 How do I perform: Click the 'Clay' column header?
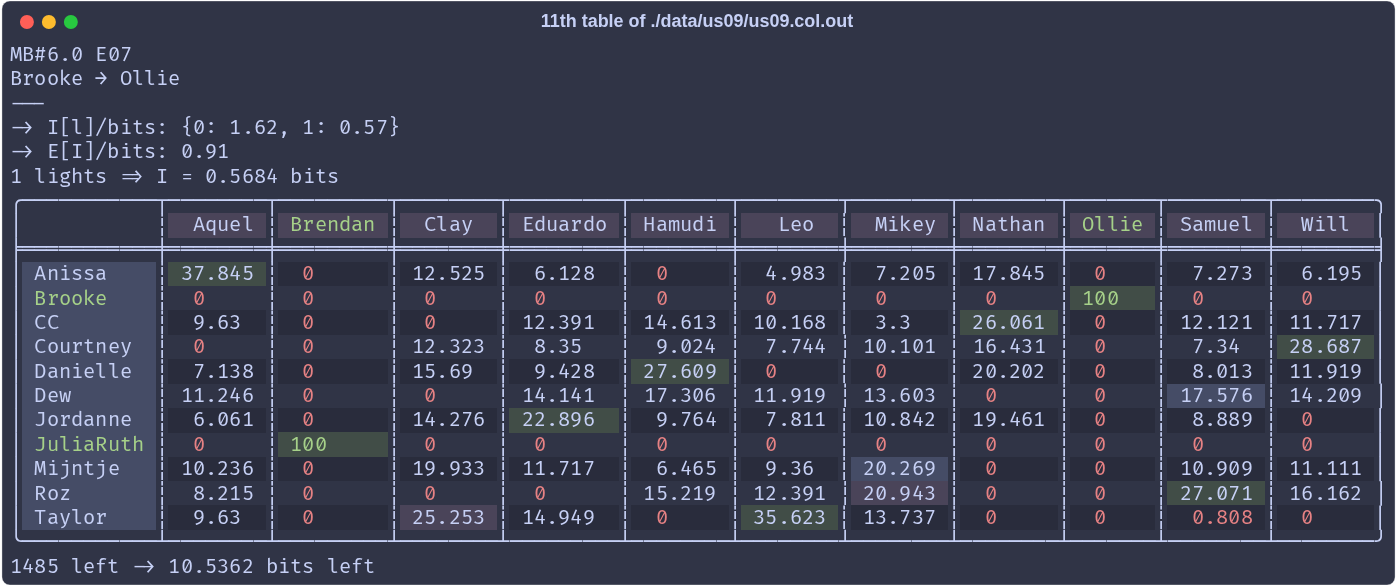(448, 224)
